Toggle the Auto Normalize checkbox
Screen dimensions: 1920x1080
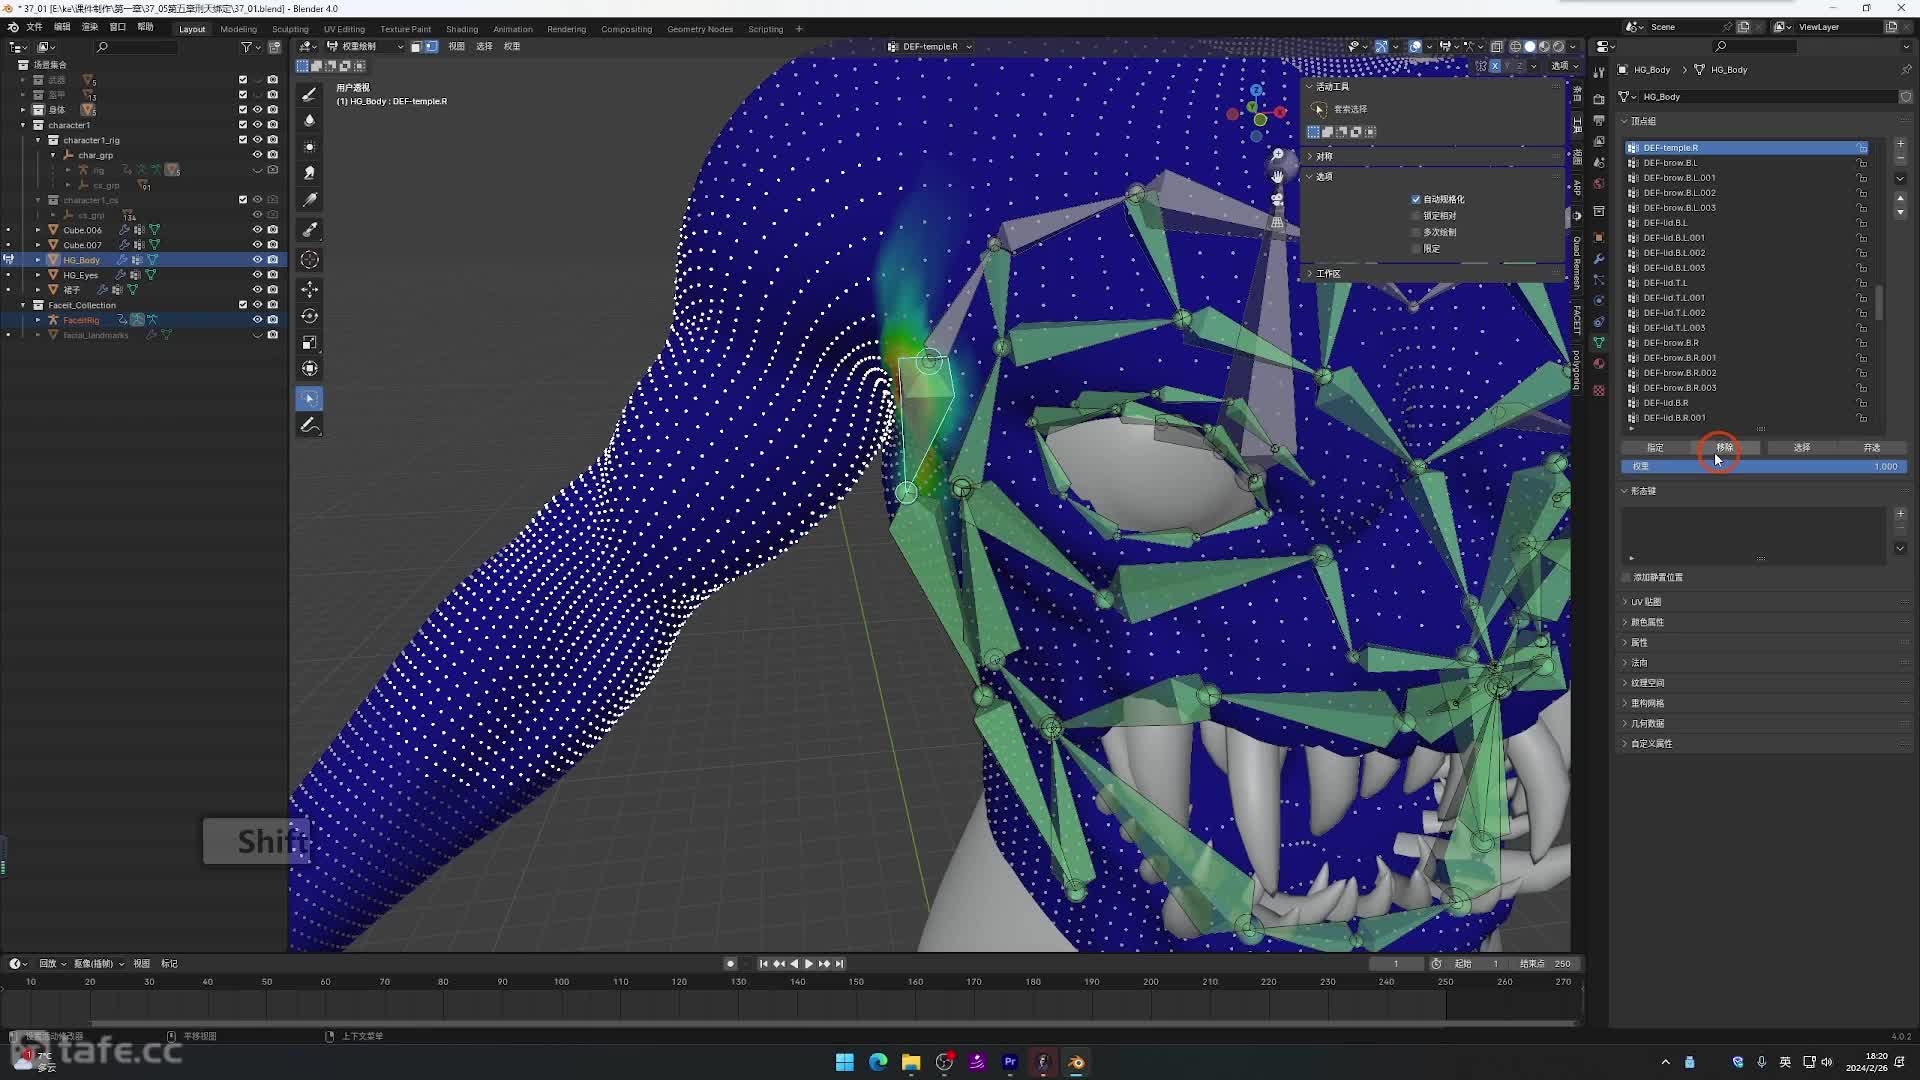click(1416, 199)
